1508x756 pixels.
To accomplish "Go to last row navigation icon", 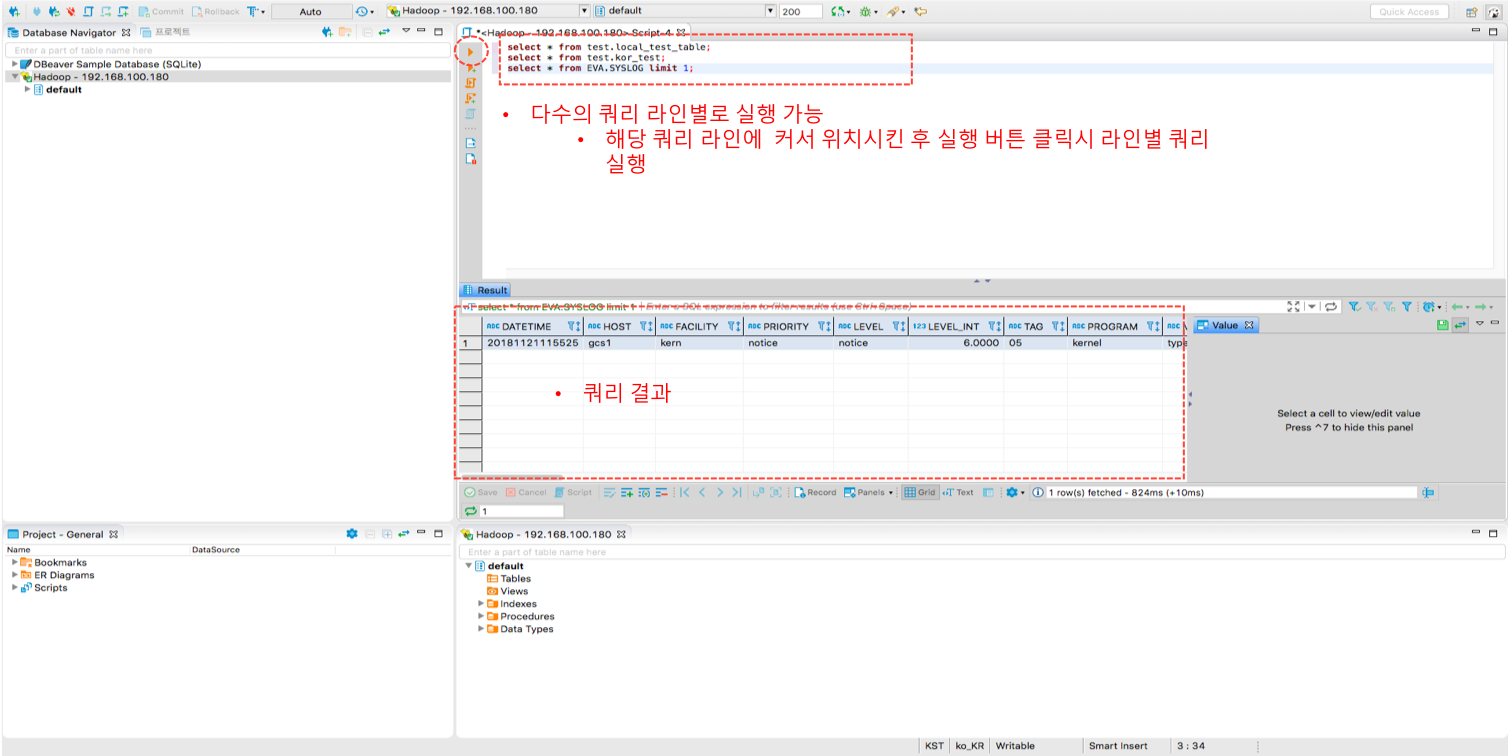I will [x=737, y=493].
